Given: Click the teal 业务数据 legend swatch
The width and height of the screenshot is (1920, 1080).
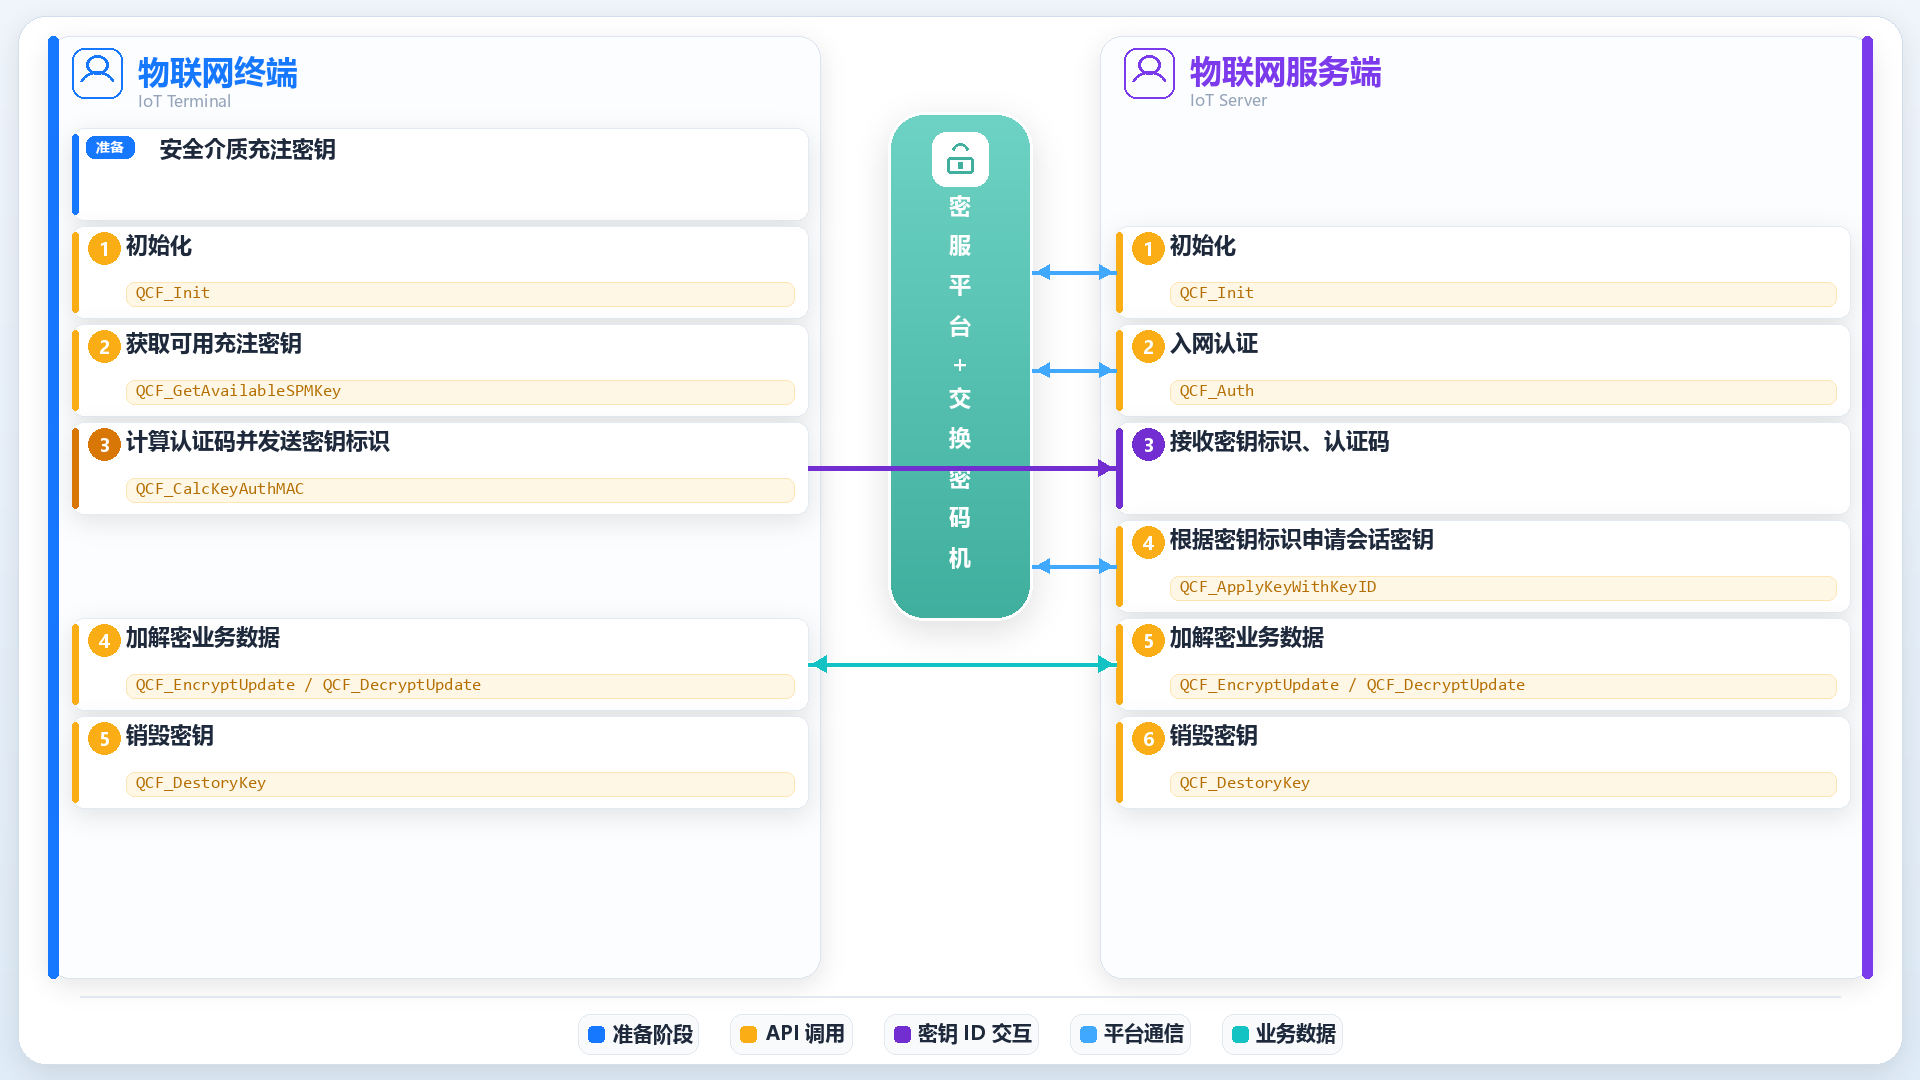Looking at the screenshot, I should tap(1240, 1034).
